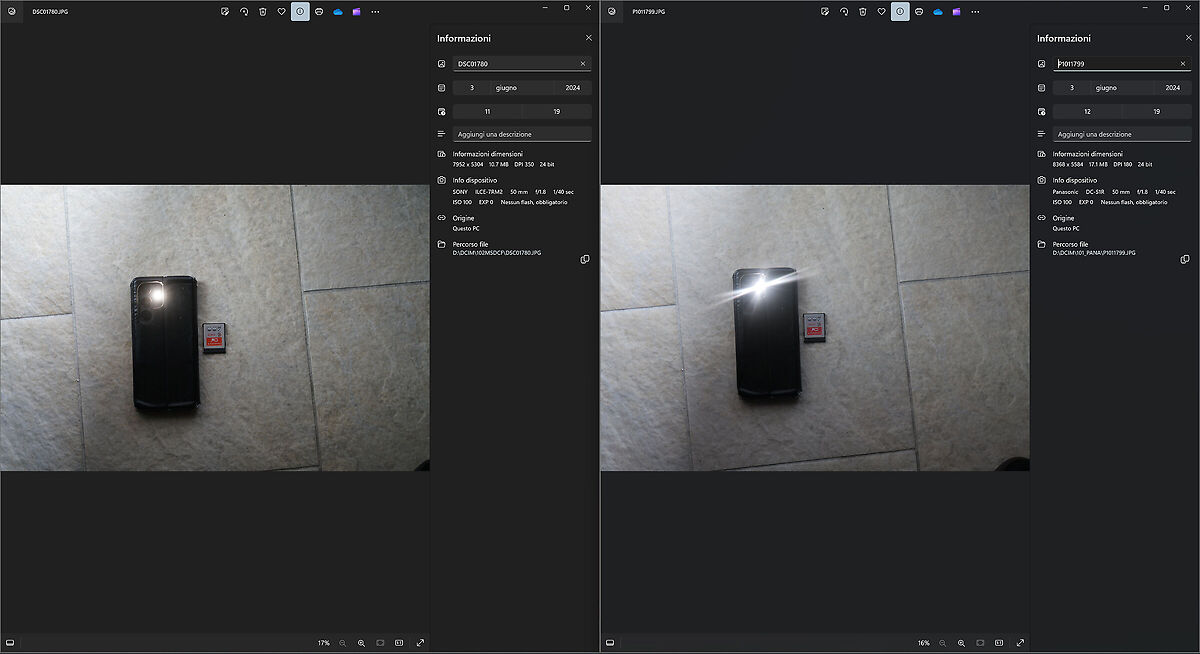Clear the DSC01780 filename field
The image size is (1200, 654).
[583, 64]
